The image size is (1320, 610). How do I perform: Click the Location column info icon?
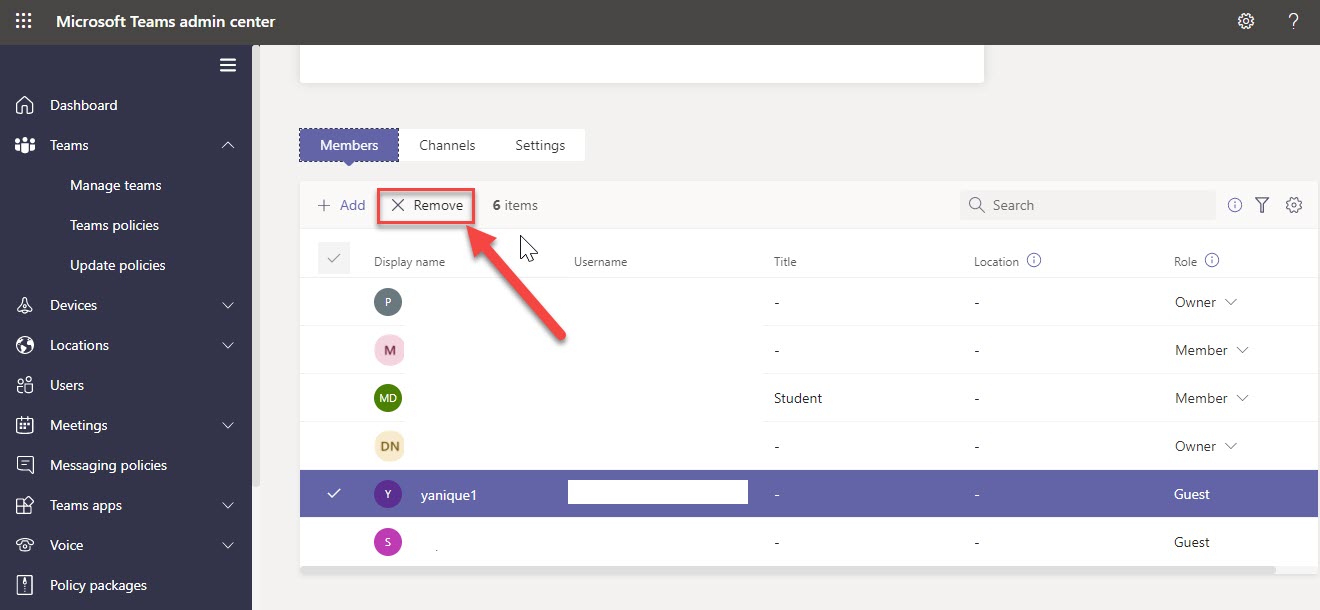point(1034,260)
